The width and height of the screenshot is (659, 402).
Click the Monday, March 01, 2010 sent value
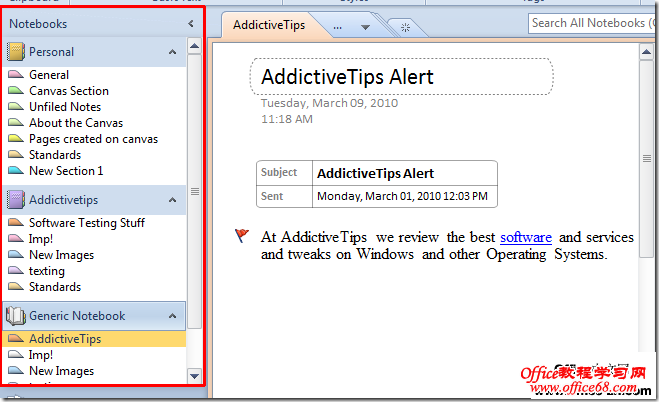click(x=402, y=196)
